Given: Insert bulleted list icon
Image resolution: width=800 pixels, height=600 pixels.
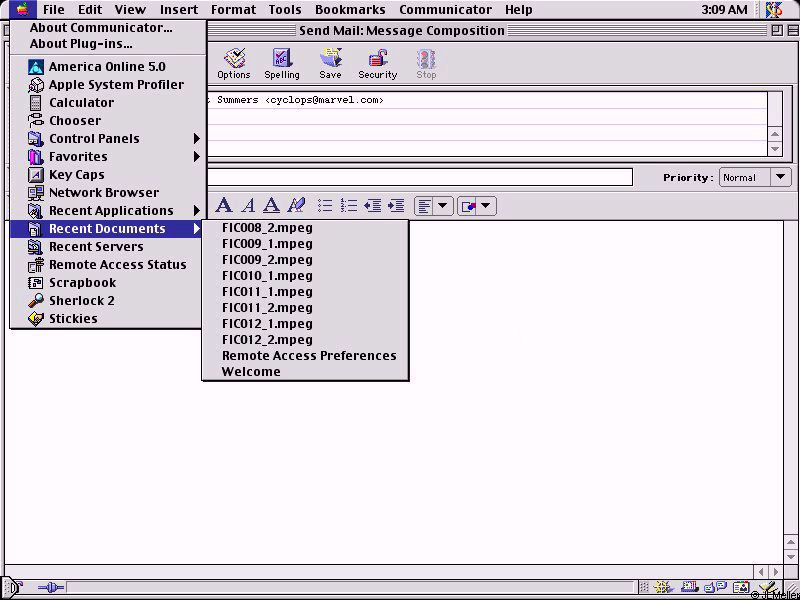Looking at the screenshot, I should click(x=325, y=206).
